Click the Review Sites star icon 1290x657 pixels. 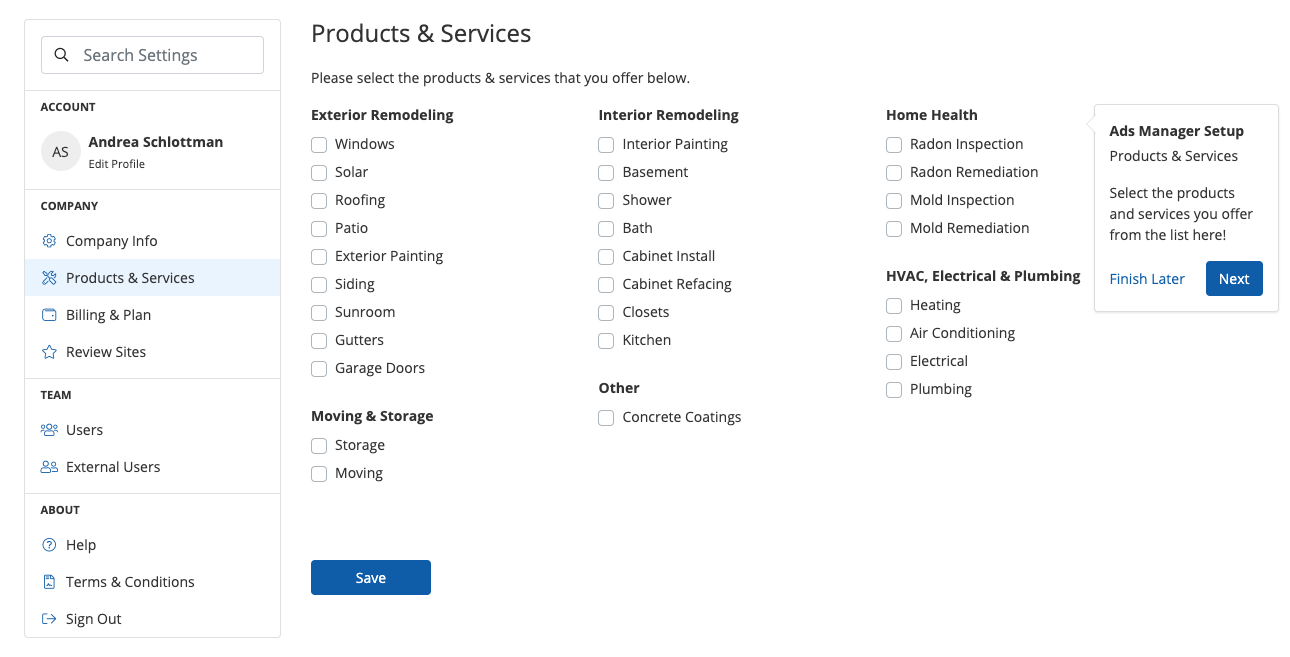coord(49,352)
